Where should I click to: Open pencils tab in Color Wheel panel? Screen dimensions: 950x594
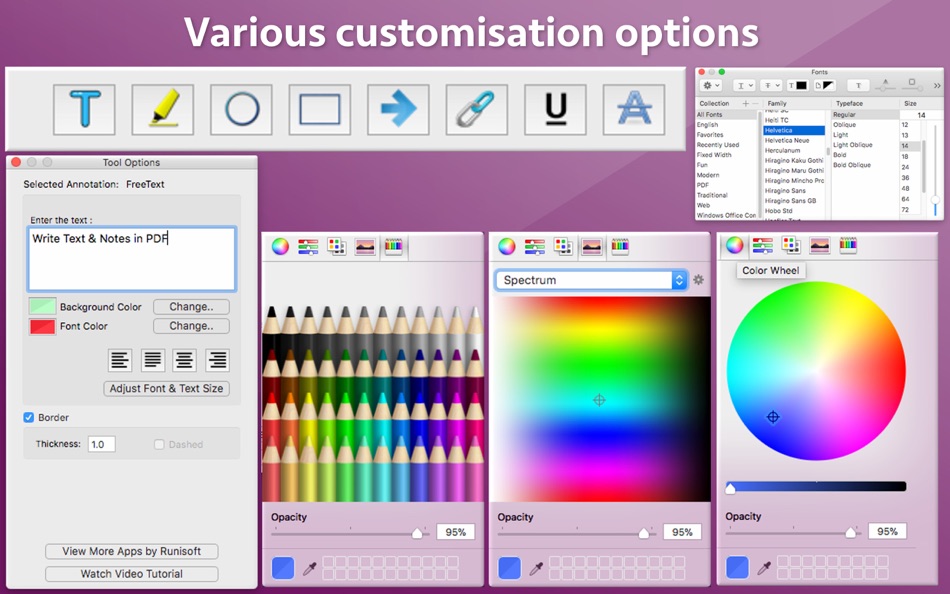pos(848,245)
